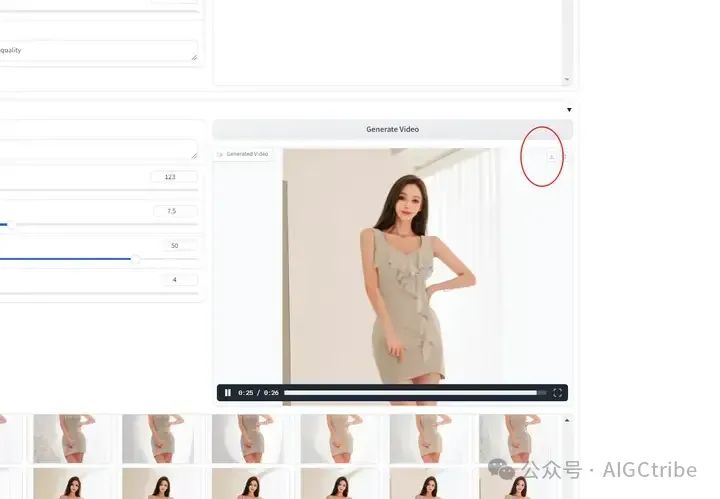
Task: Download the generated video
Action: [x=551, y=157]
